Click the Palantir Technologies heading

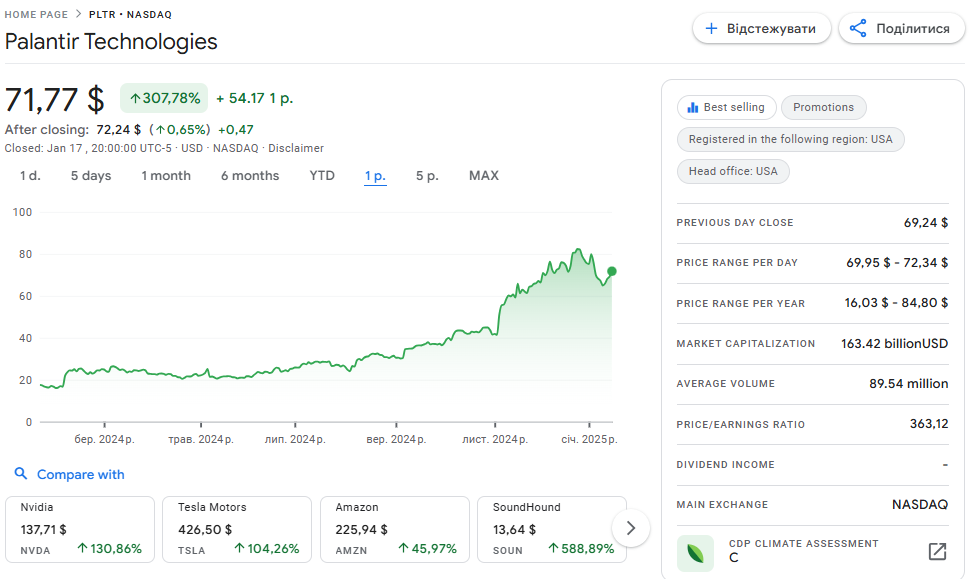coord(111,41)
